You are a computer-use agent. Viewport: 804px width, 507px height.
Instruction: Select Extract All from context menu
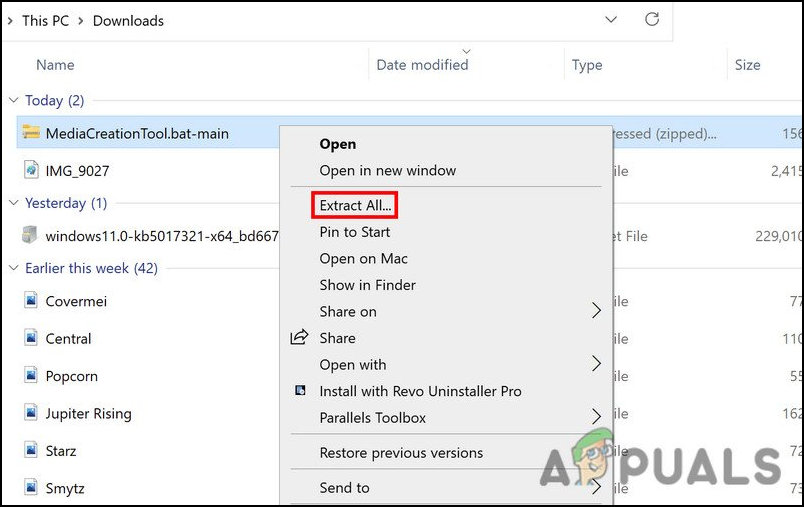point(356,206)
